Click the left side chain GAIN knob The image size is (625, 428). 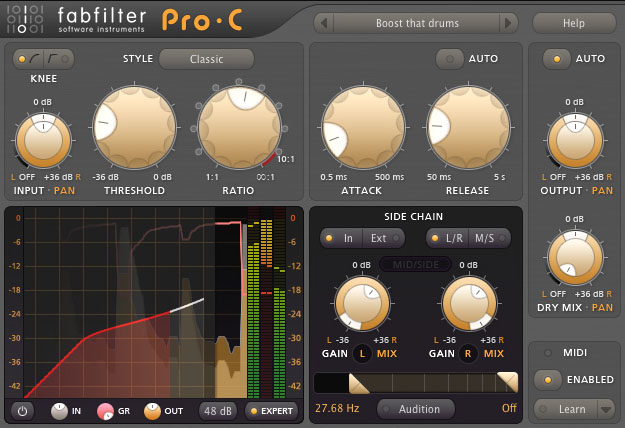(362, 303)
